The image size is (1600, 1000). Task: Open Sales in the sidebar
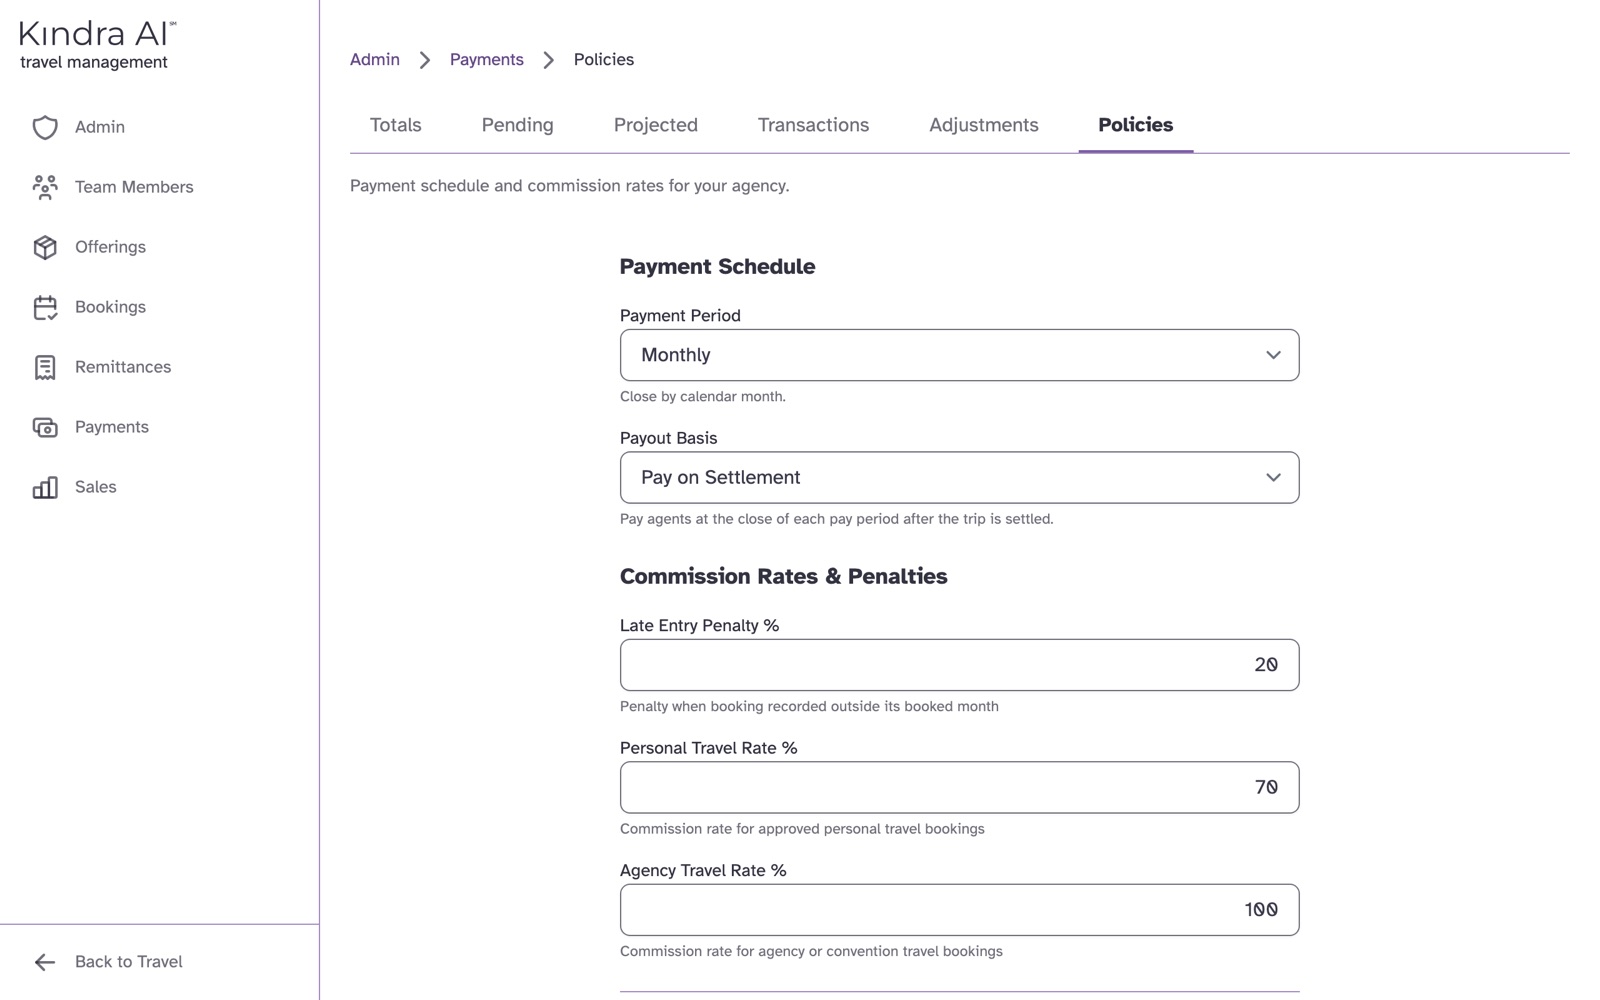coord(95,487)
